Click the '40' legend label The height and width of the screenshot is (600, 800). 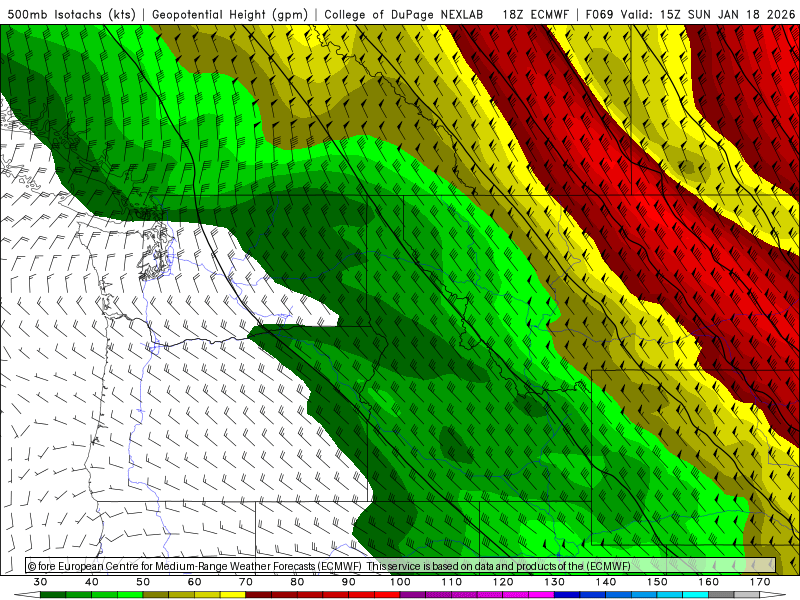pos(92,582)
